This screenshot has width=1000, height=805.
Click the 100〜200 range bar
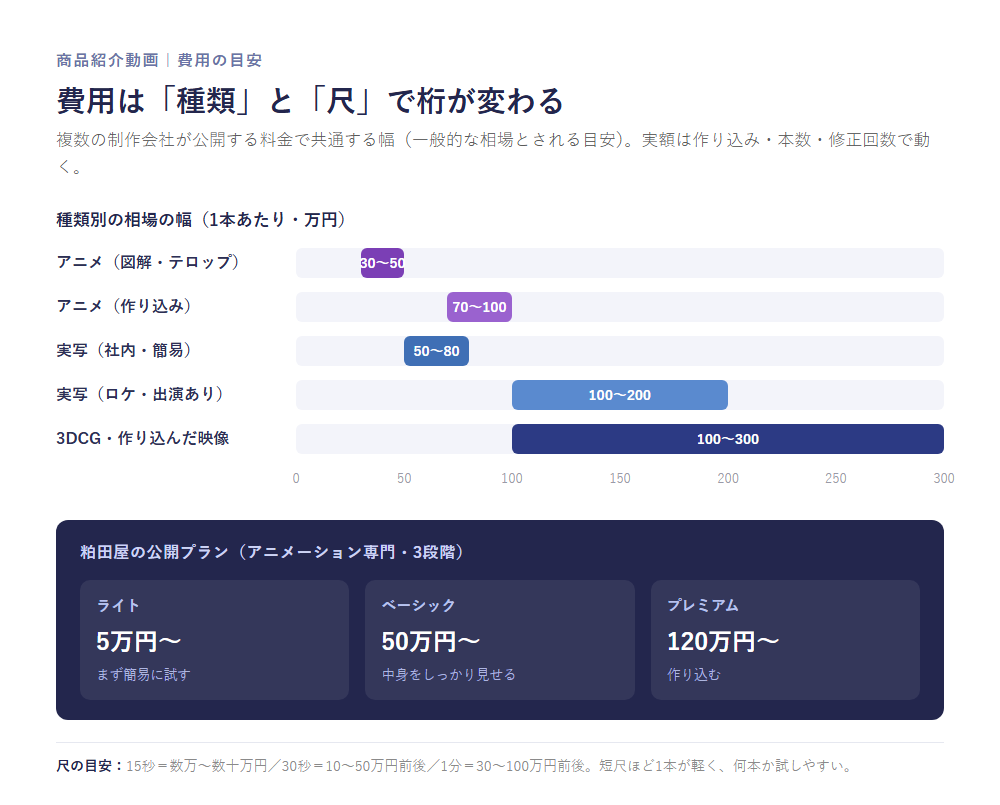[619, 395]
